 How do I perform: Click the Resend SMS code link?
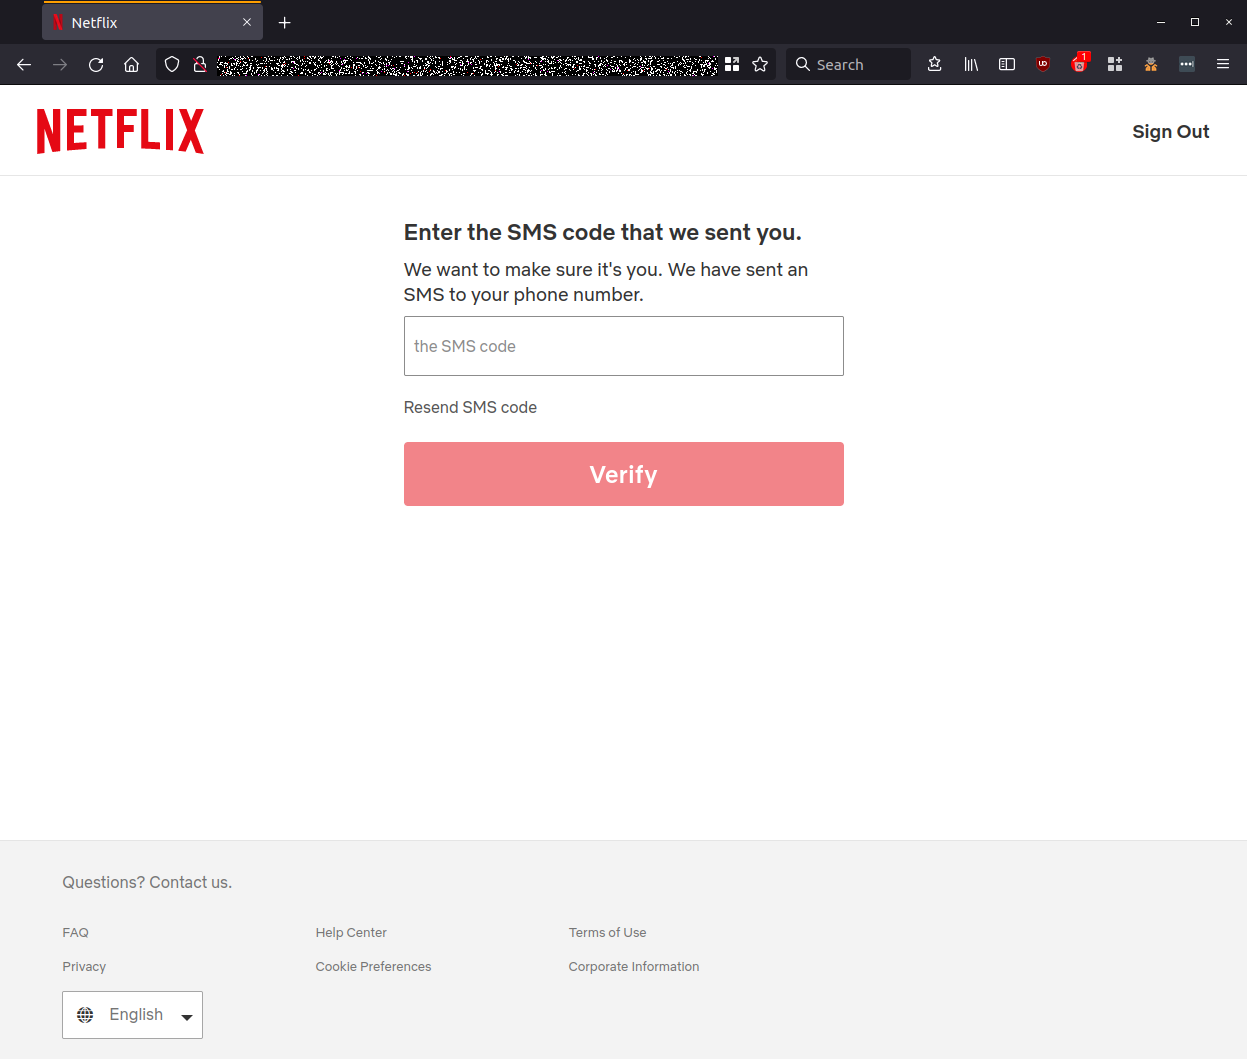click(470, 407)
